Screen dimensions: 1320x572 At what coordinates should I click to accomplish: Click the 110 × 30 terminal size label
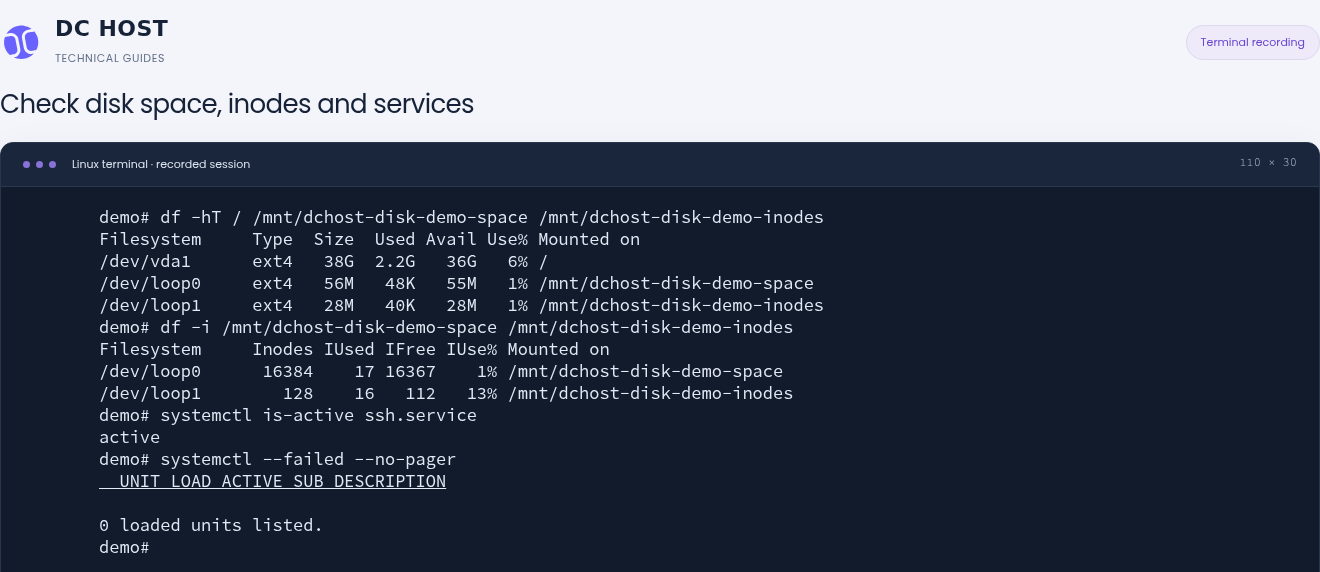click(x=1268, y=163)
